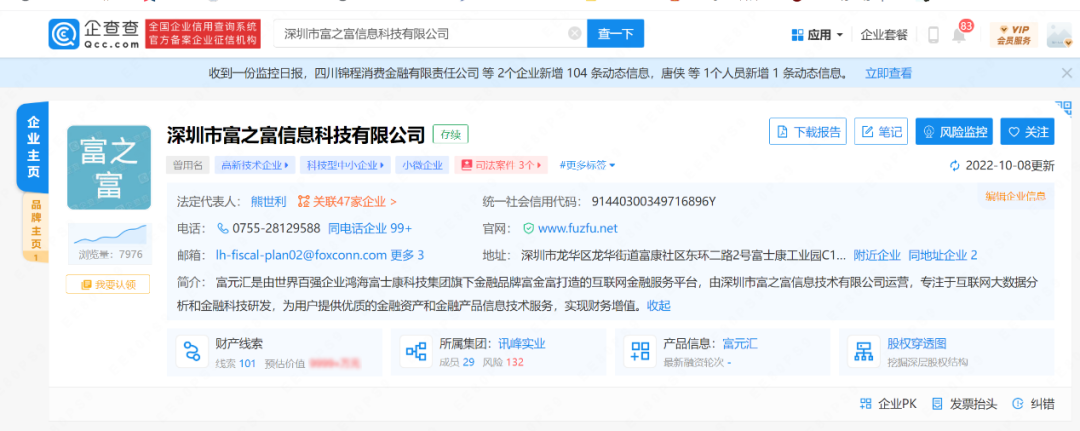The width and height of the screenshot is (1080, 431).
Task: Enable 风险监控 for this company
Action: 954,132
